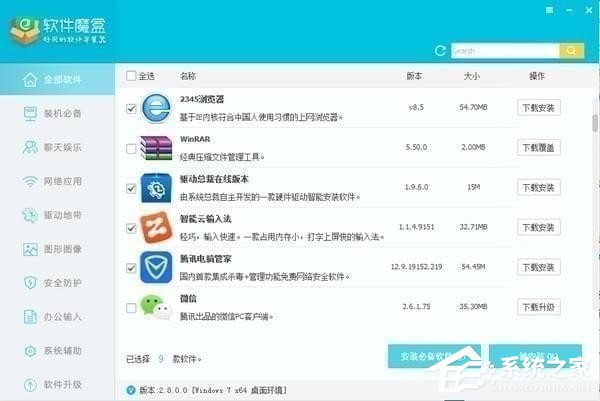Click the 2345 browser app icon
The width and height of the screenshot is (600, 401).
point(156,108)
